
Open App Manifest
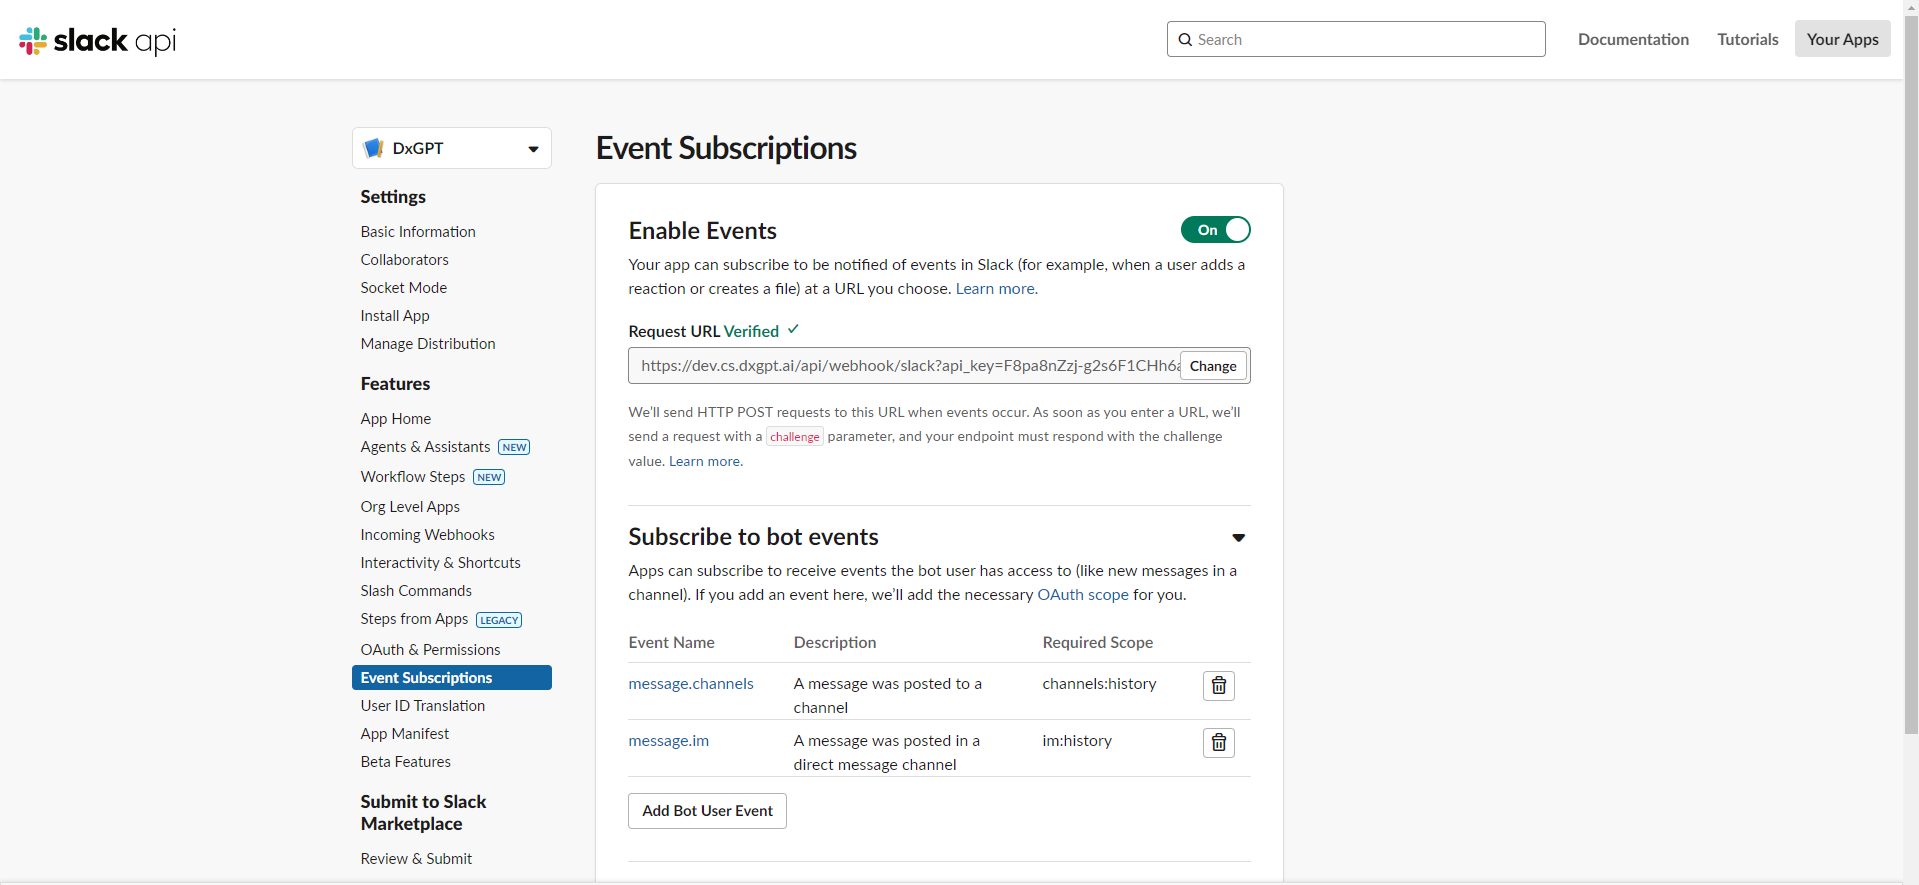405,734
